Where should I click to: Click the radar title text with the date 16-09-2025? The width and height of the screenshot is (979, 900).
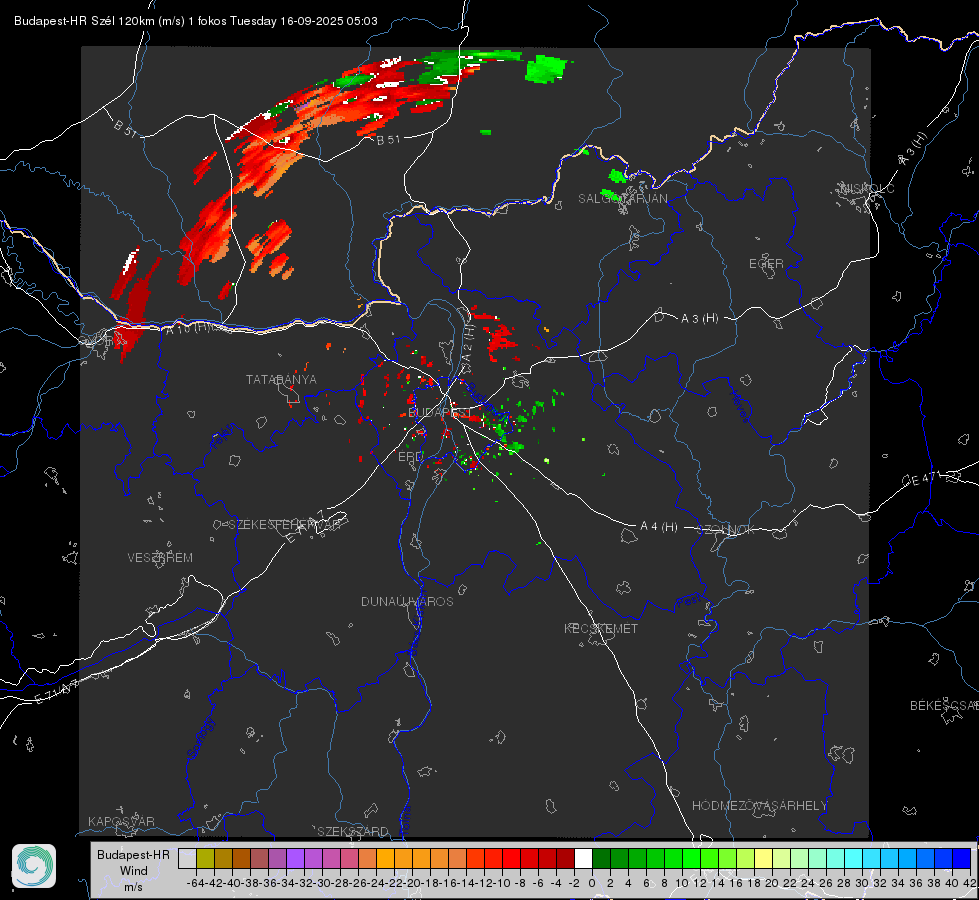[x=195, y=21]
